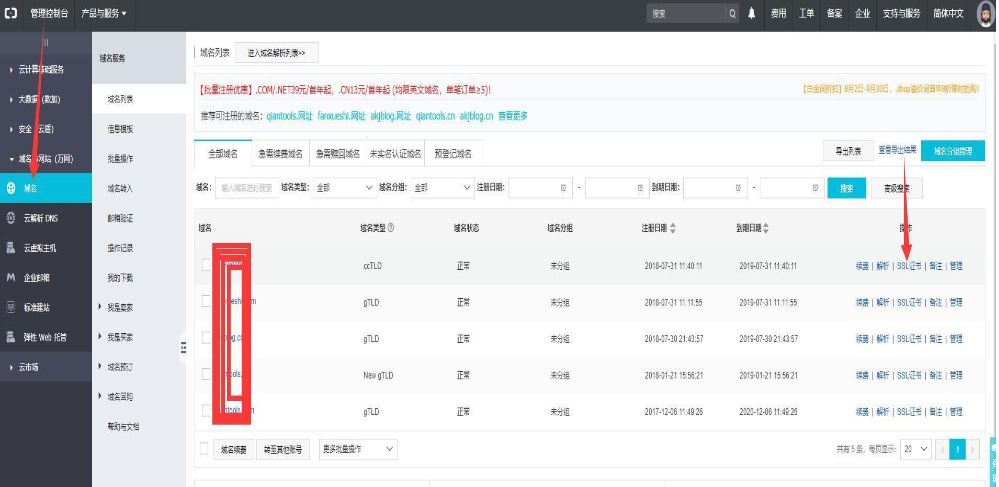
Task: Click 转至其他账号 button
Action: tap(283, 449)
